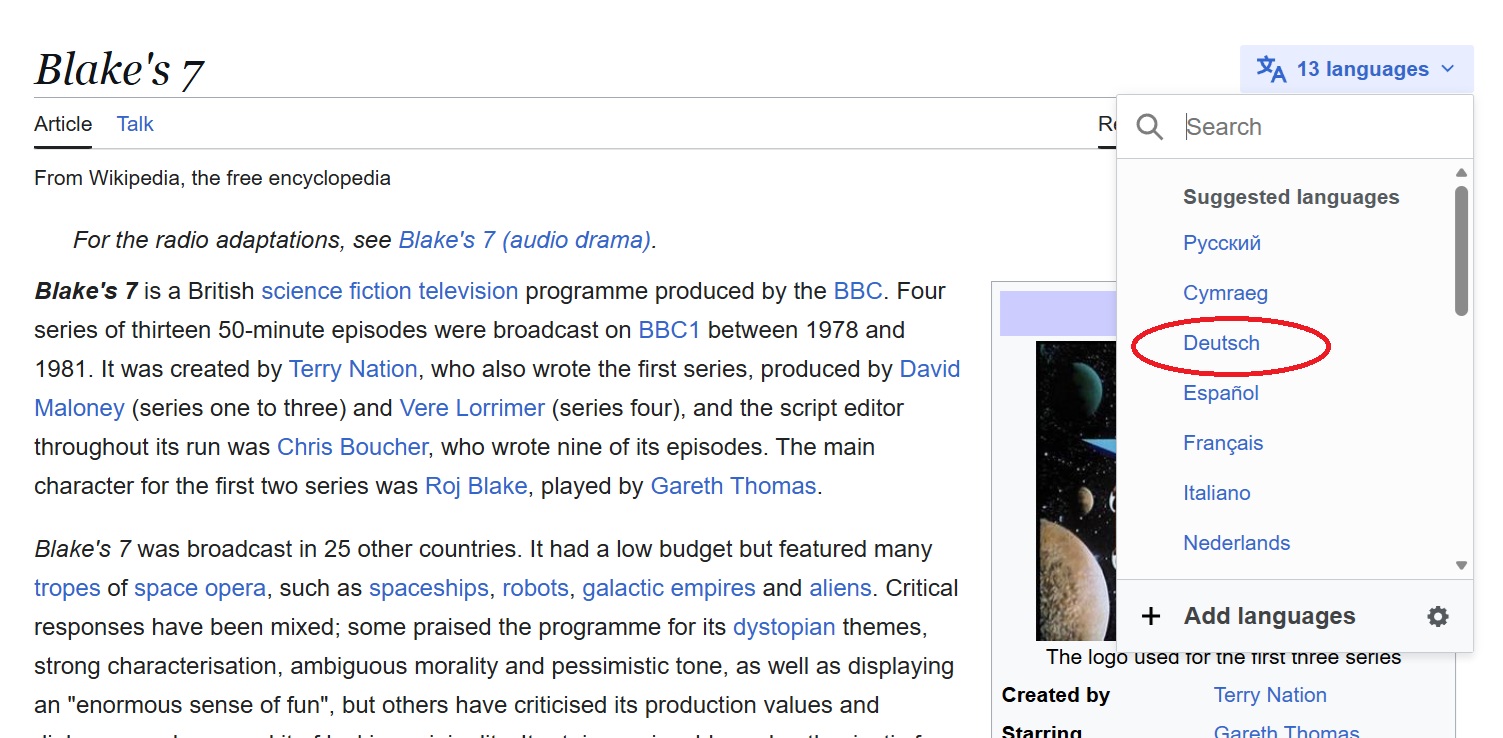The image size is (1503, 738).
Task: Click the magnifier icon in language search
Action: pyautogui.click(x=1150, y=127)
